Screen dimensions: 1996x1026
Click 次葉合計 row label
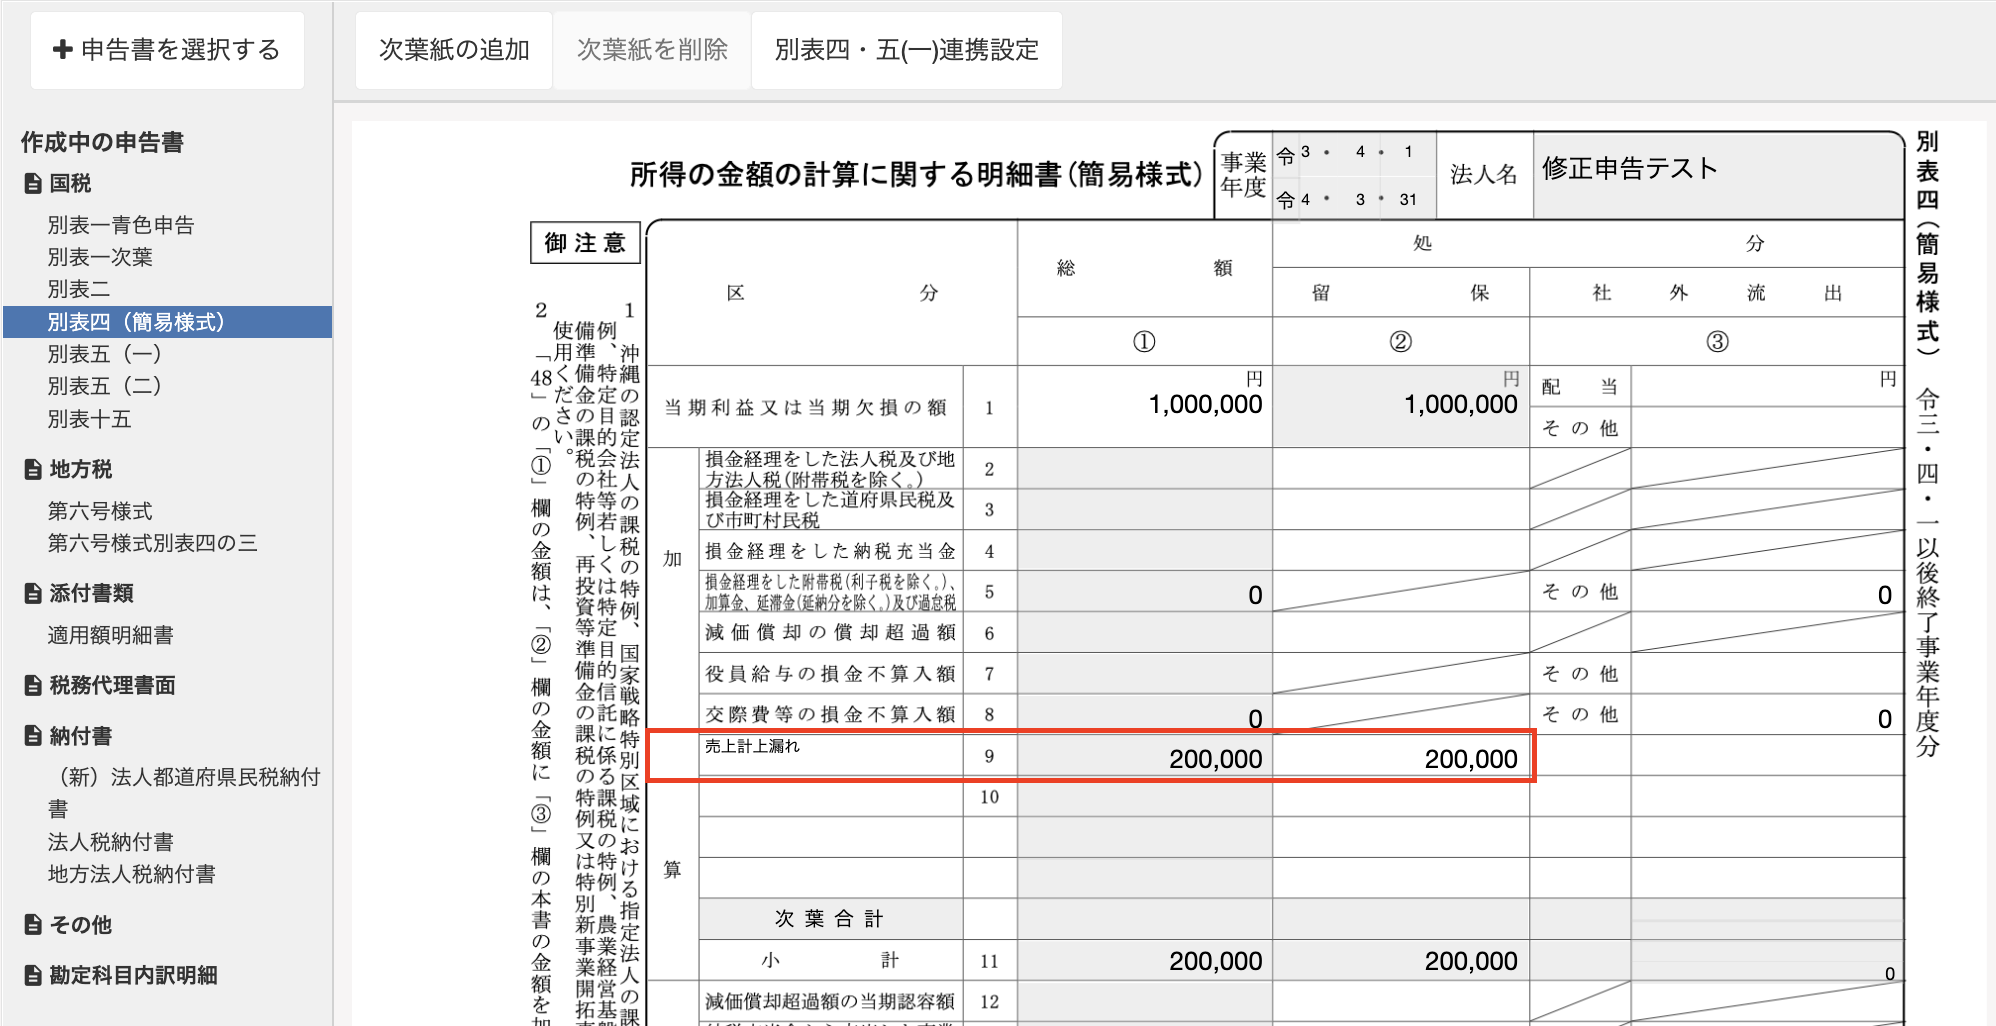(830, 919)
